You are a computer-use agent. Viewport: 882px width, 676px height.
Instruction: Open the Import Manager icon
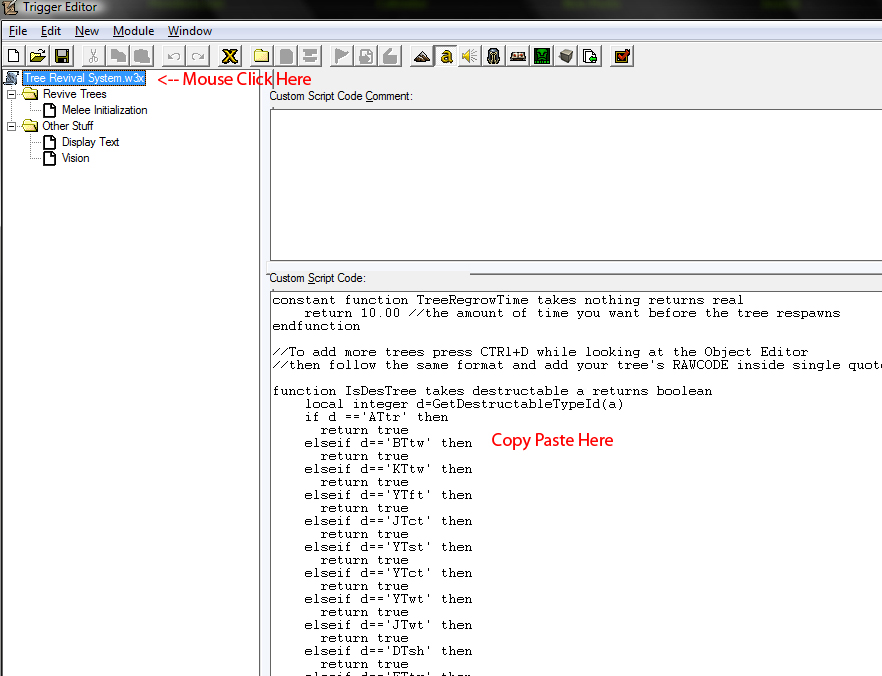point(590,56)
